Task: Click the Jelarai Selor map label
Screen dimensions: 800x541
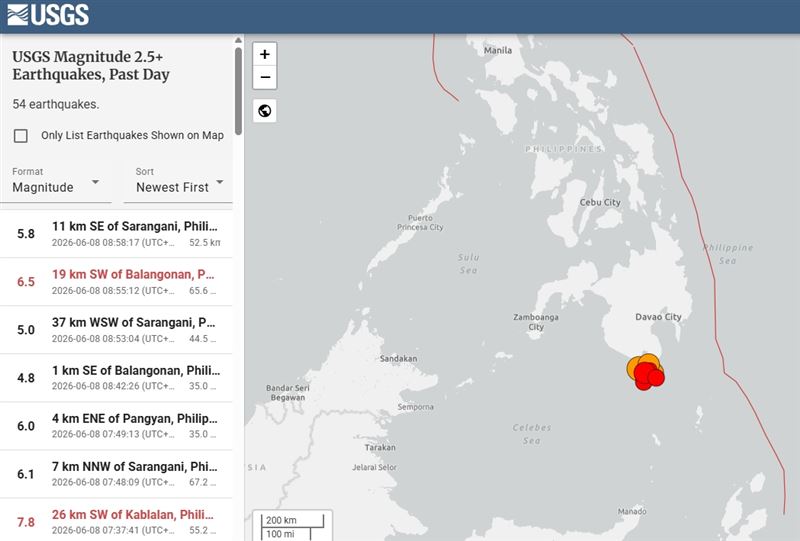Action: pos(374,467)
